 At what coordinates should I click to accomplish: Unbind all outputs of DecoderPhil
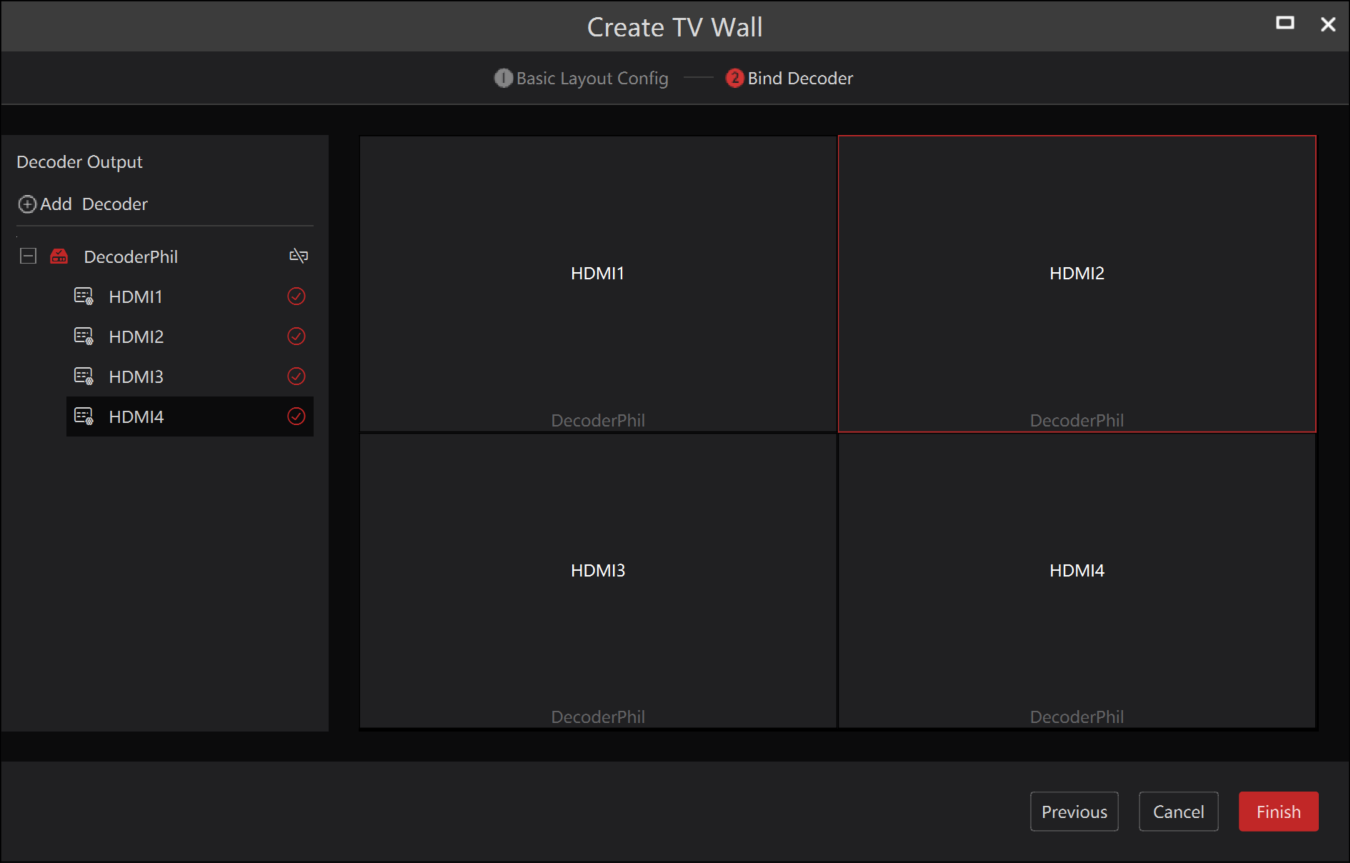tap(298, 256)
